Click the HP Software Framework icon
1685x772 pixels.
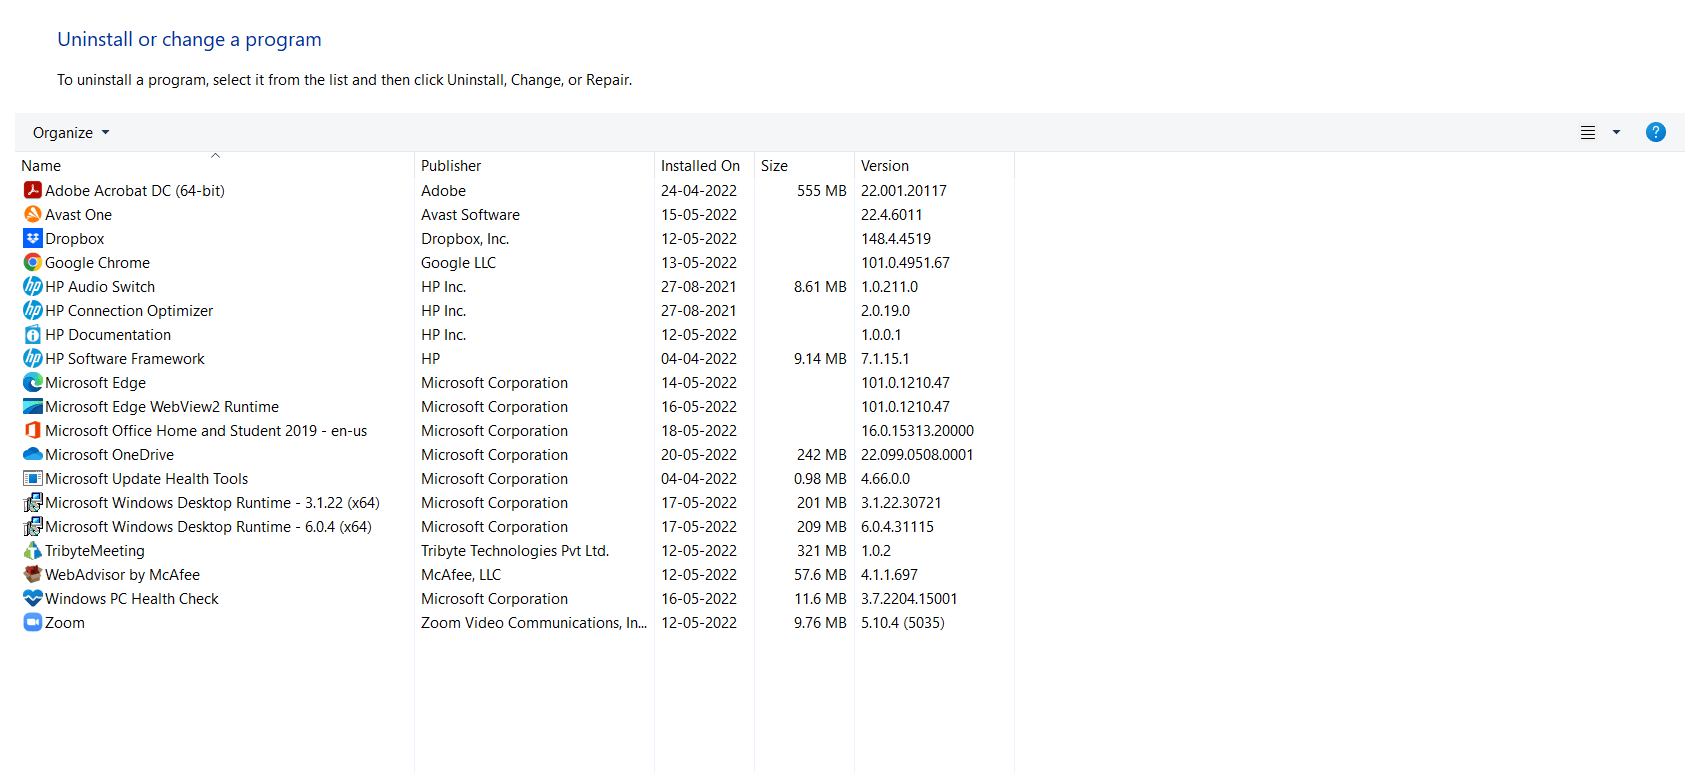tap(33, 358)
